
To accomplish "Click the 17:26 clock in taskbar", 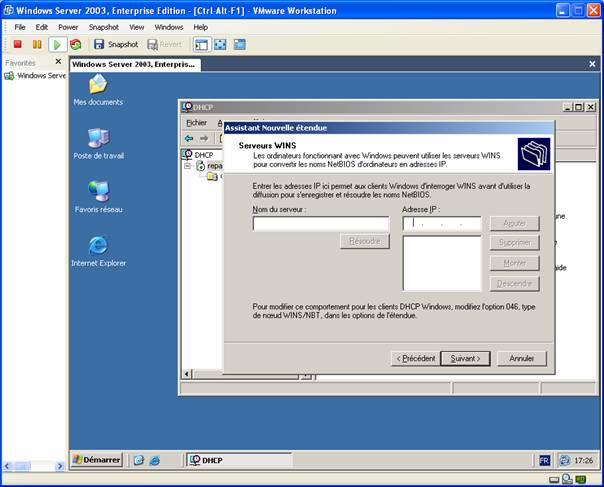I will click(584, 460).
